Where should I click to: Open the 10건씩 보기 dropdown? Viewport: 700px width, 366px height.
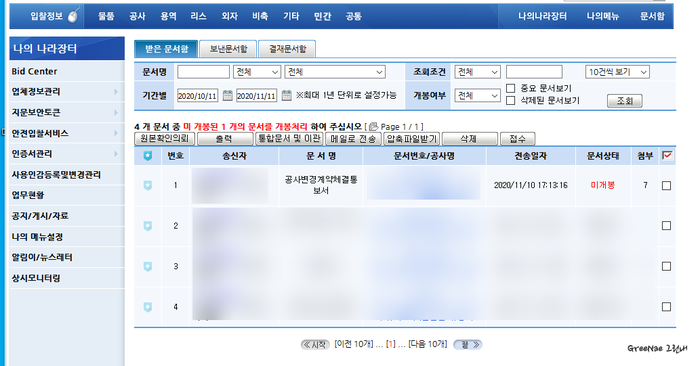[x=617, y=72]
